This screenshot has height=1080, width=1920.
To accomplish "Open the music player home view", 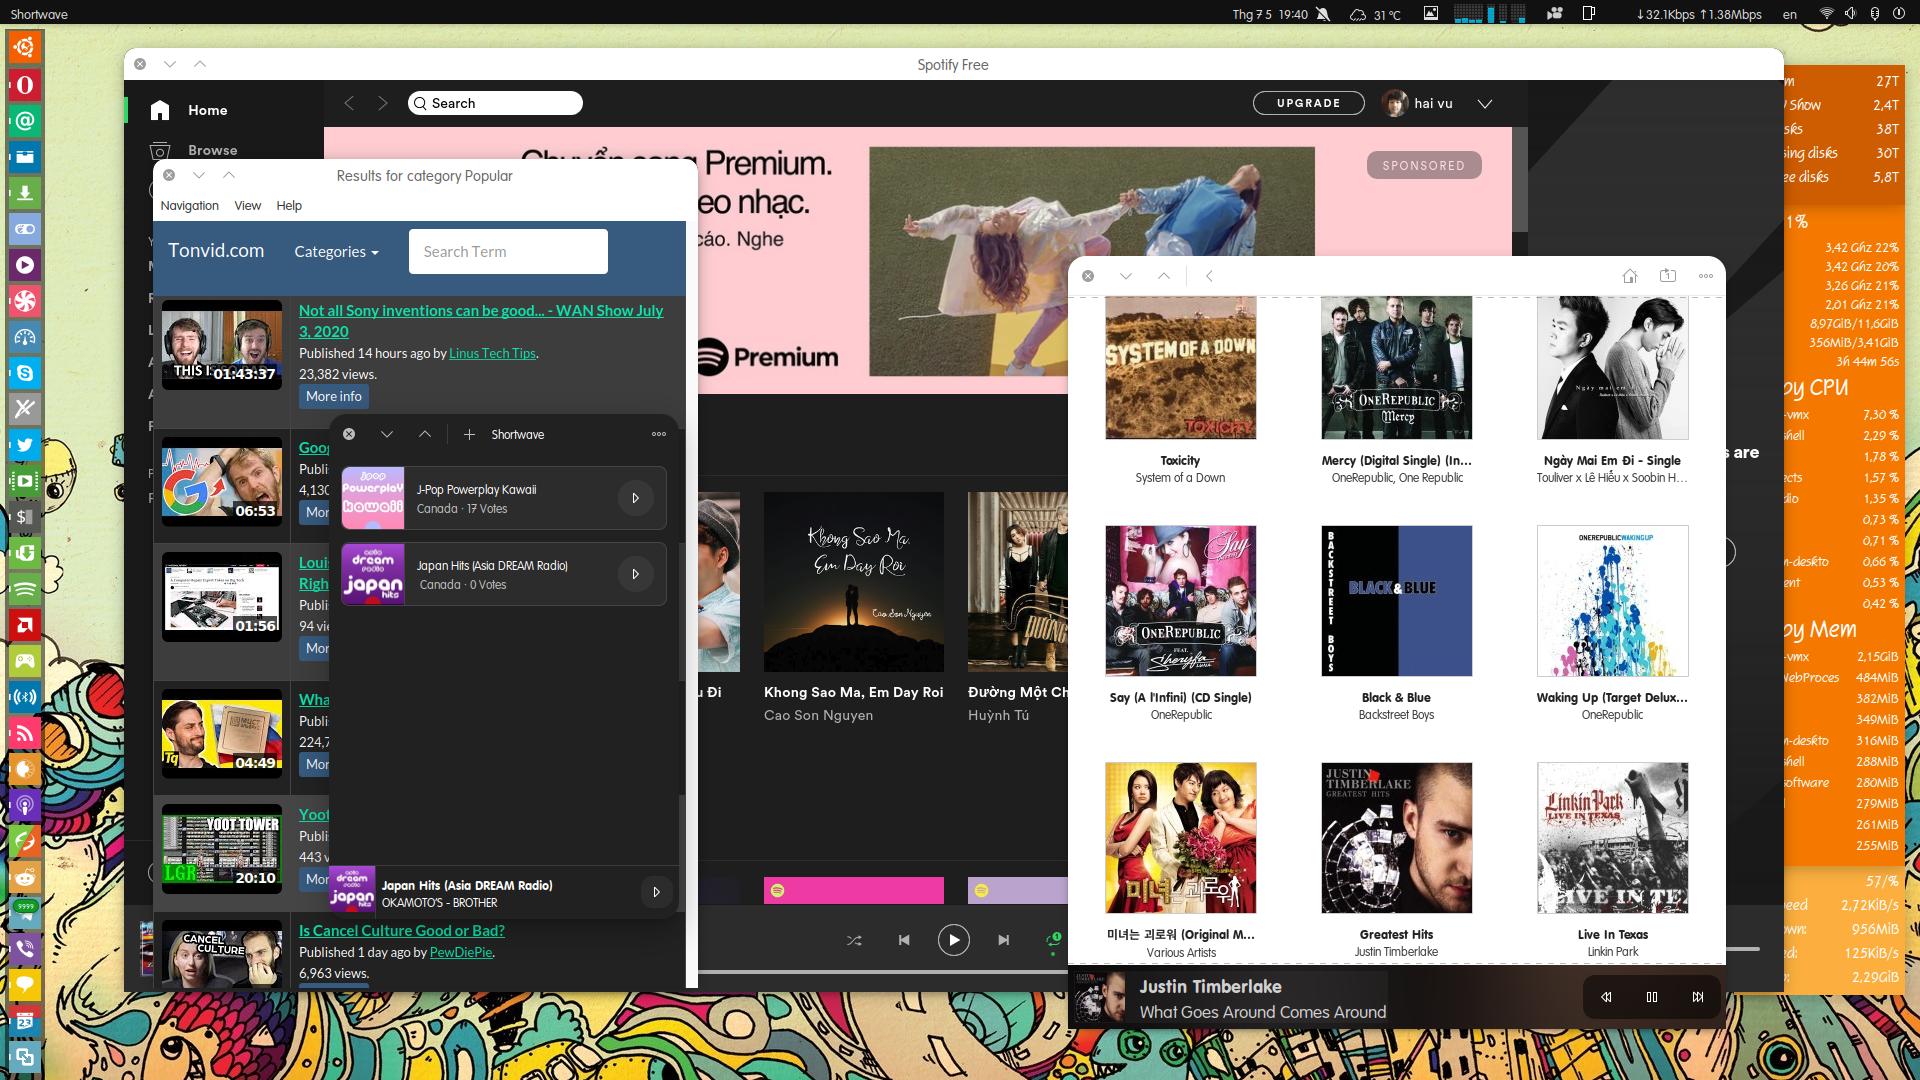I will click(1630, 276).
